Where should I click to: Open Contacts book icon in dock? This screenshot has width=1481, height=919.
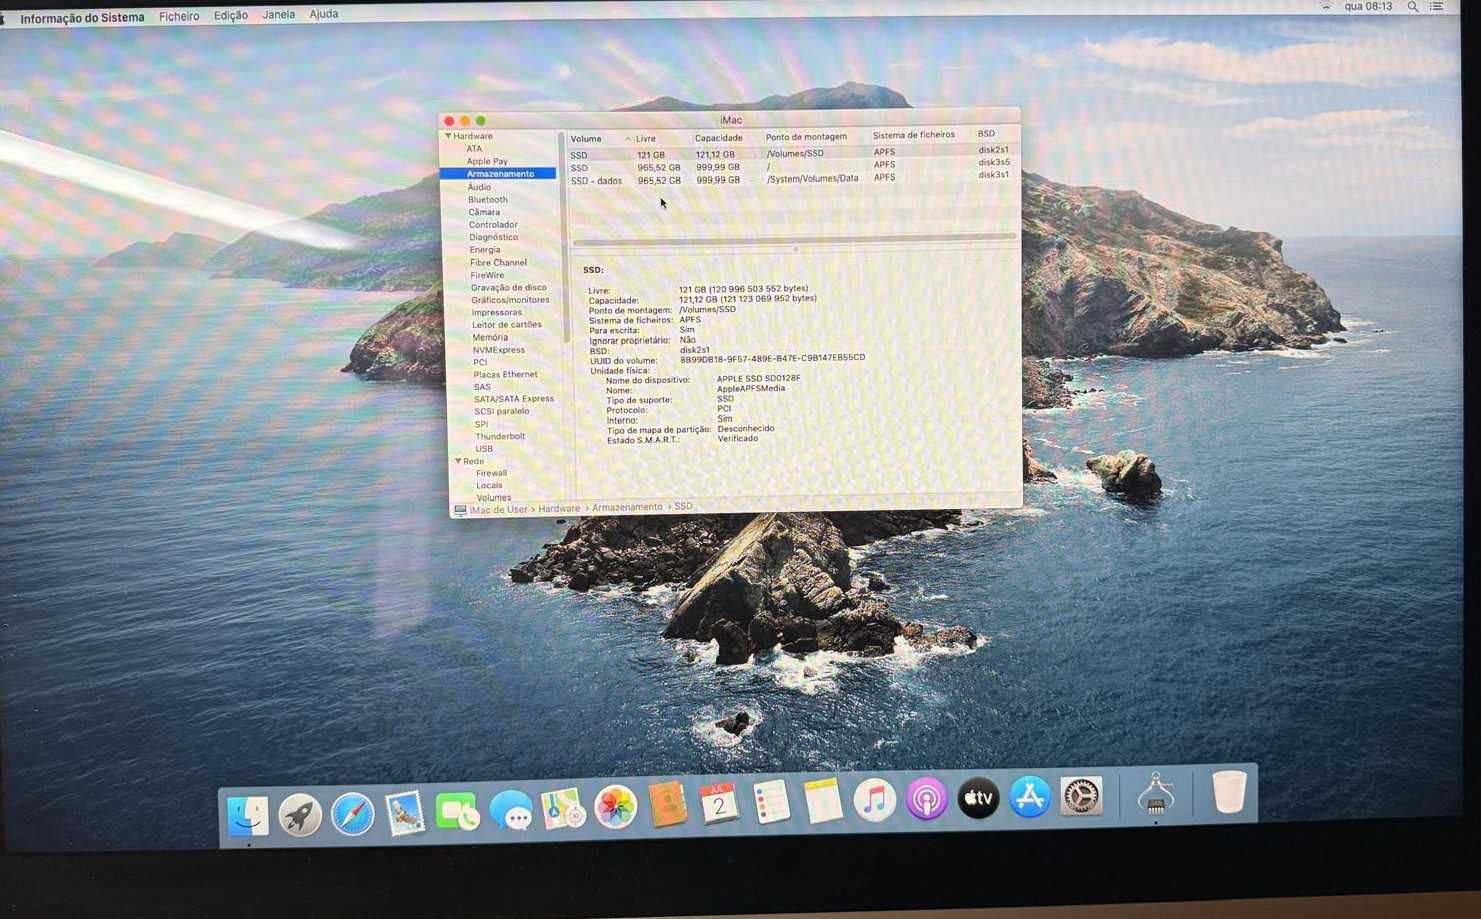667,805
